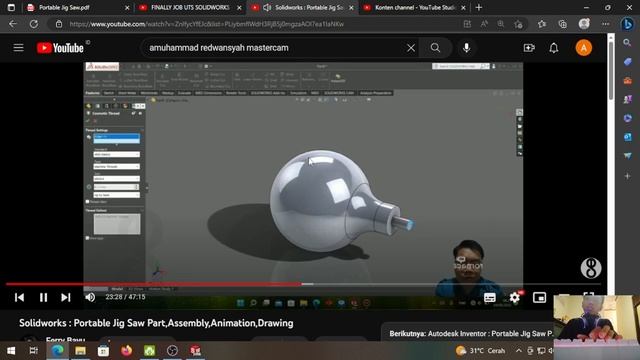Open the Edge profile picture
640x360 pixels.
tap(584, 24)
